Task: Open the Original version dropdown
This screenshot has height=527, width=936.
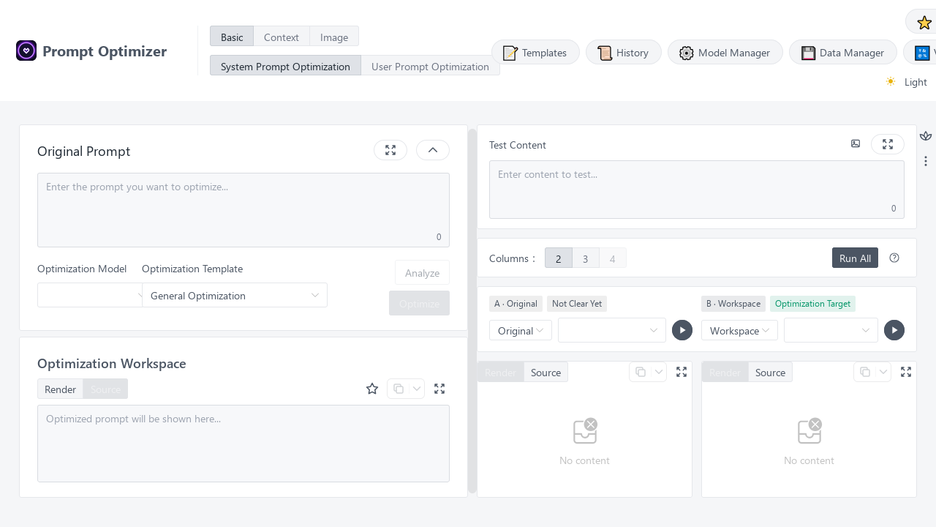Action: point(520,330)
